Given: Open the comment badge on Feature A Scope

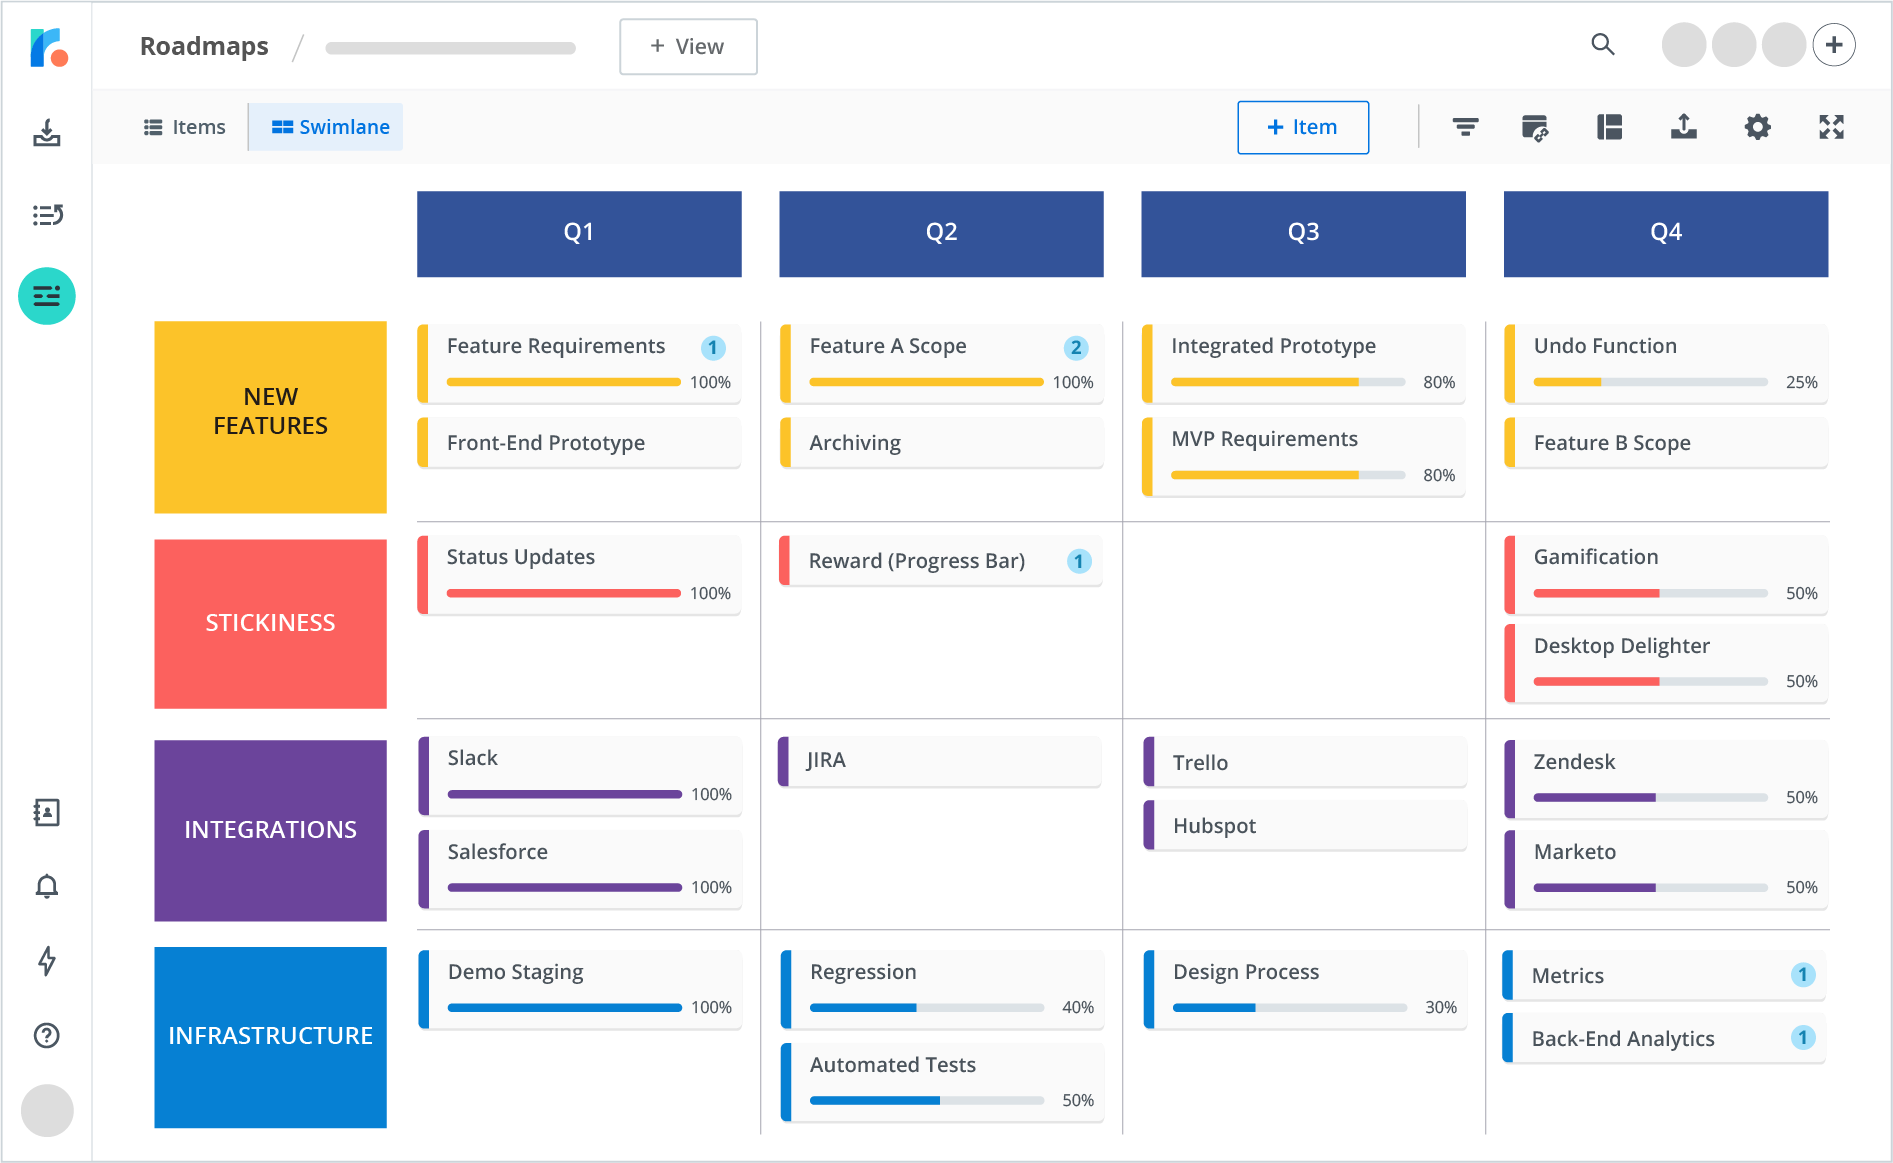Looking at the screenshot, I should [1075, 347].
